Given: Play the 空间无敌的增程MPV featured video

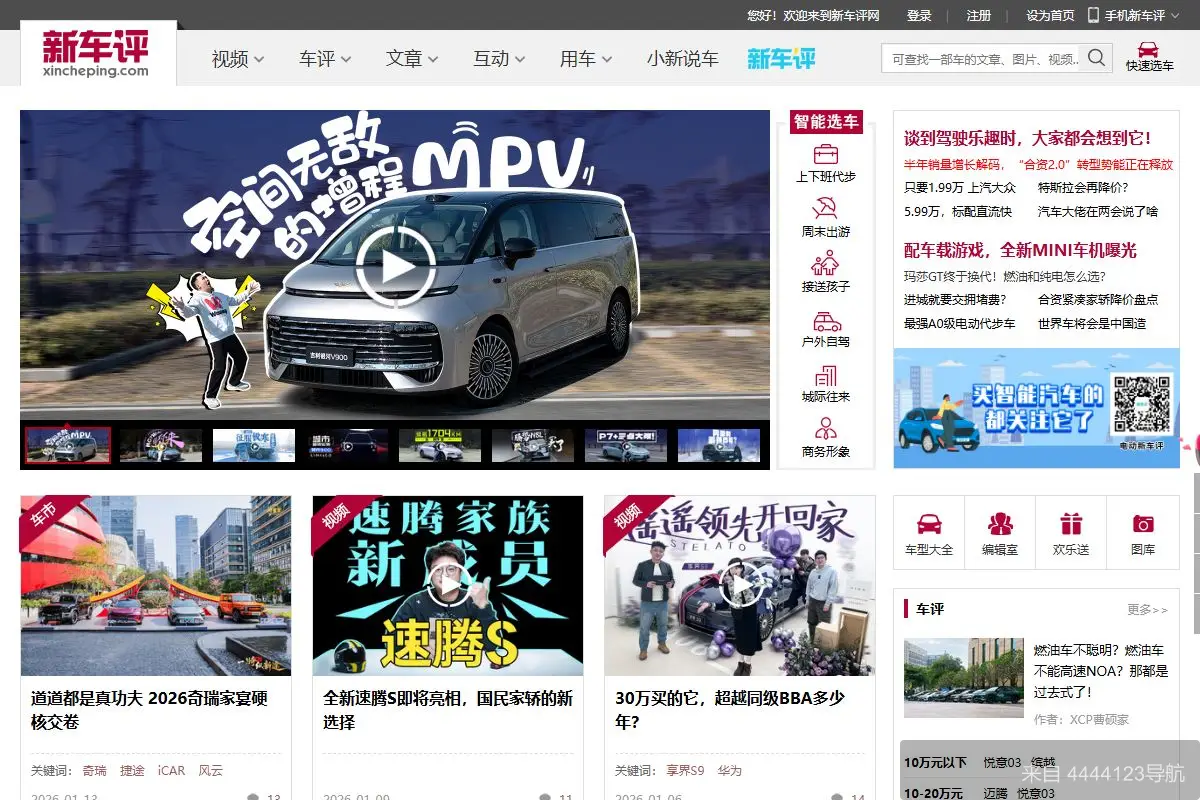Looking at the screenshot, I should point(394,268).
